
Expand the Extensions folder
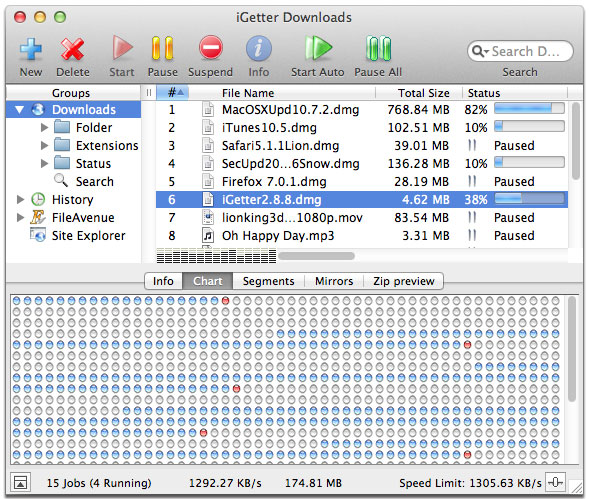click(44, 145)
